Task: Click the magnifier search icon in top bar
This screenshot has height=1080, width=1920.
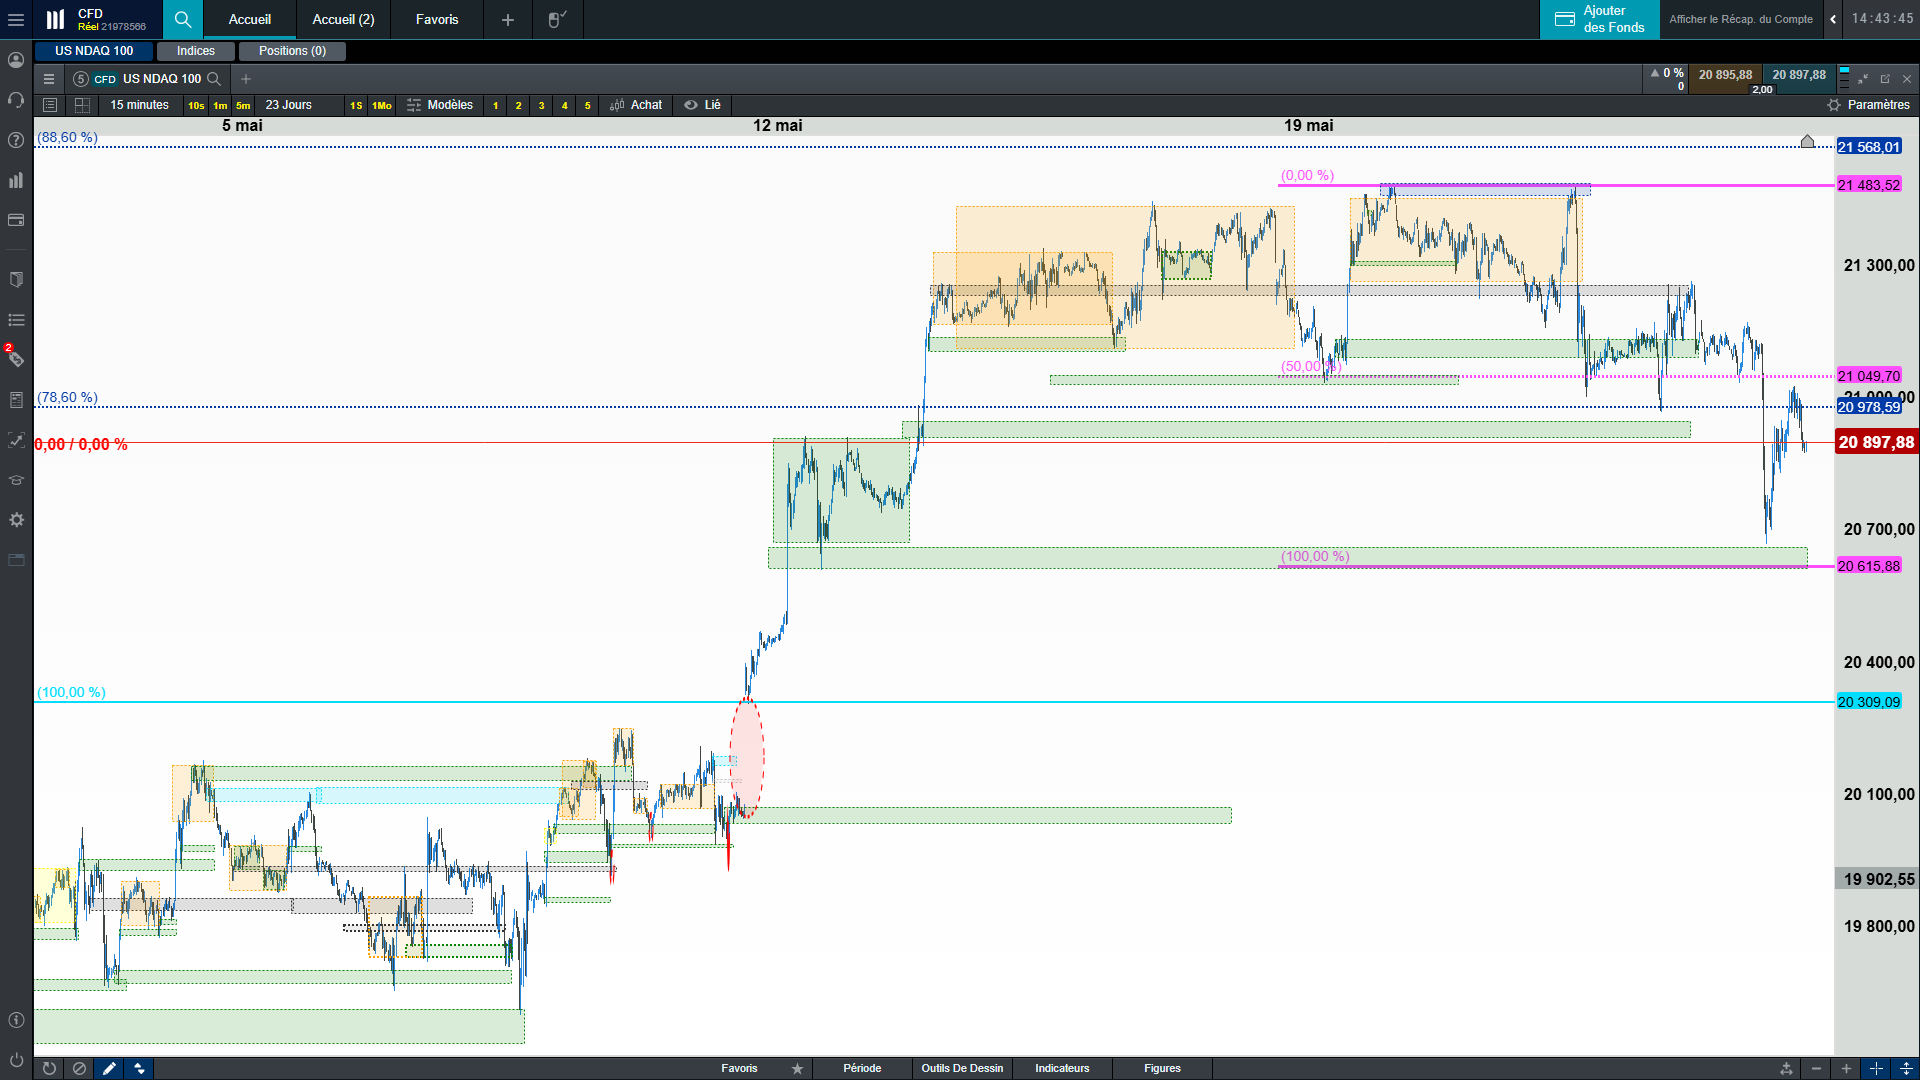Action: click(x=182, y=19)
